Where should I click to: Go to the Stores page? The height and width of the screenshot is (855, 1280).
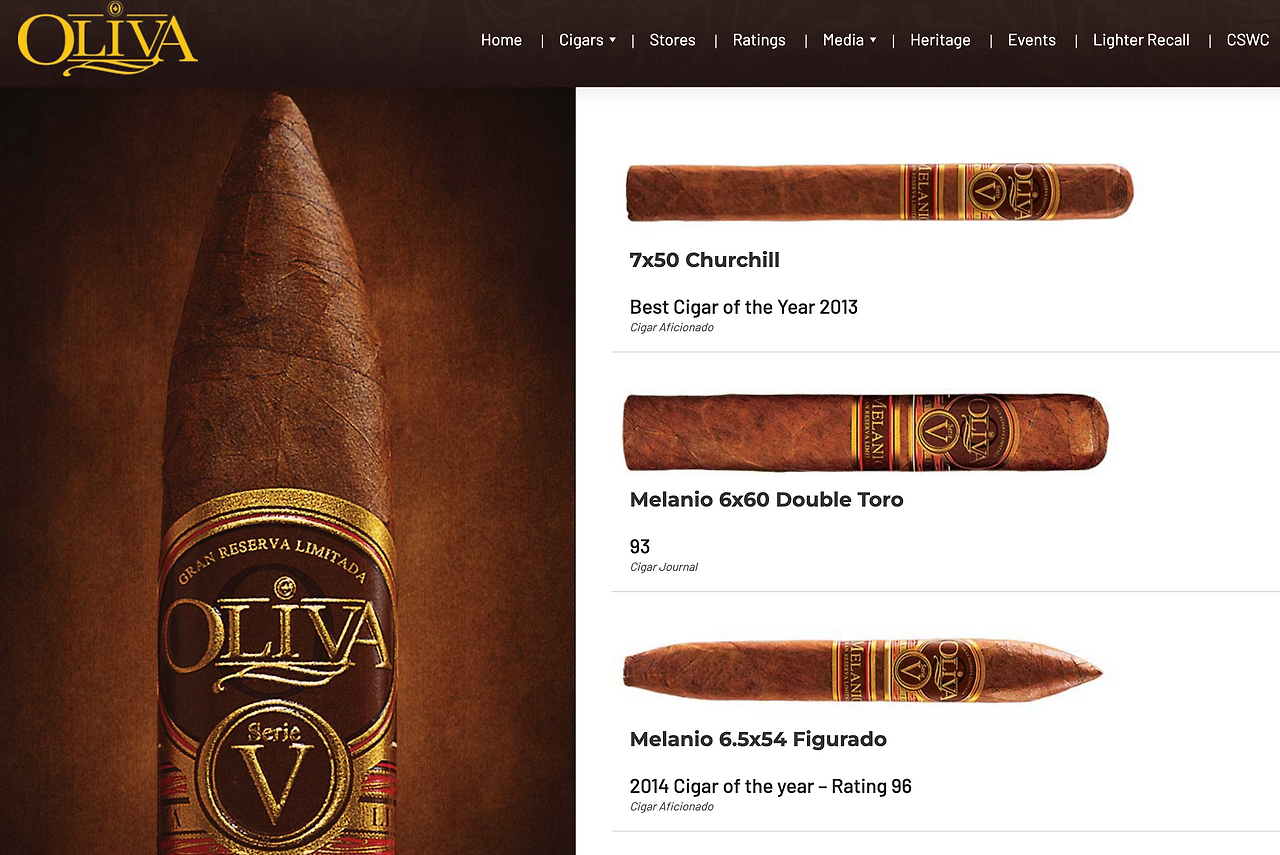[x=672, y=40]
